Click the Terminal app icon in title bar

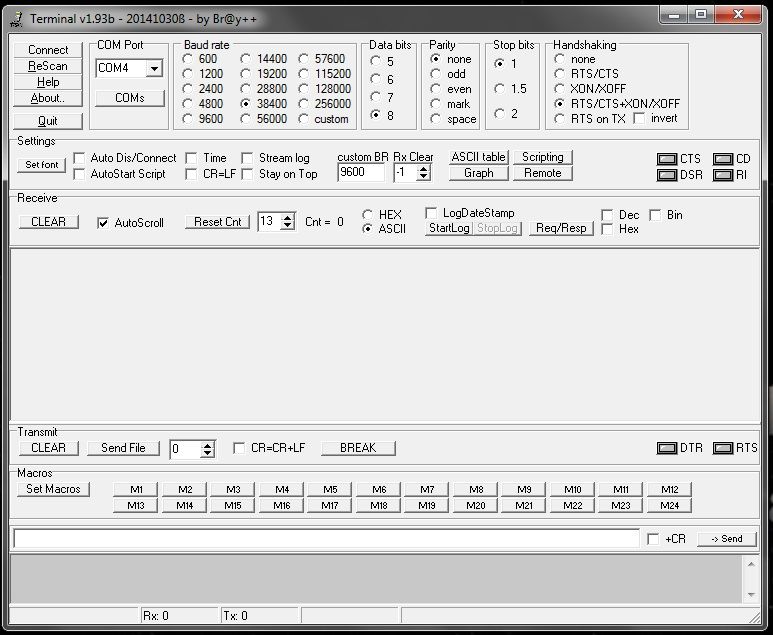click(16, 19)
